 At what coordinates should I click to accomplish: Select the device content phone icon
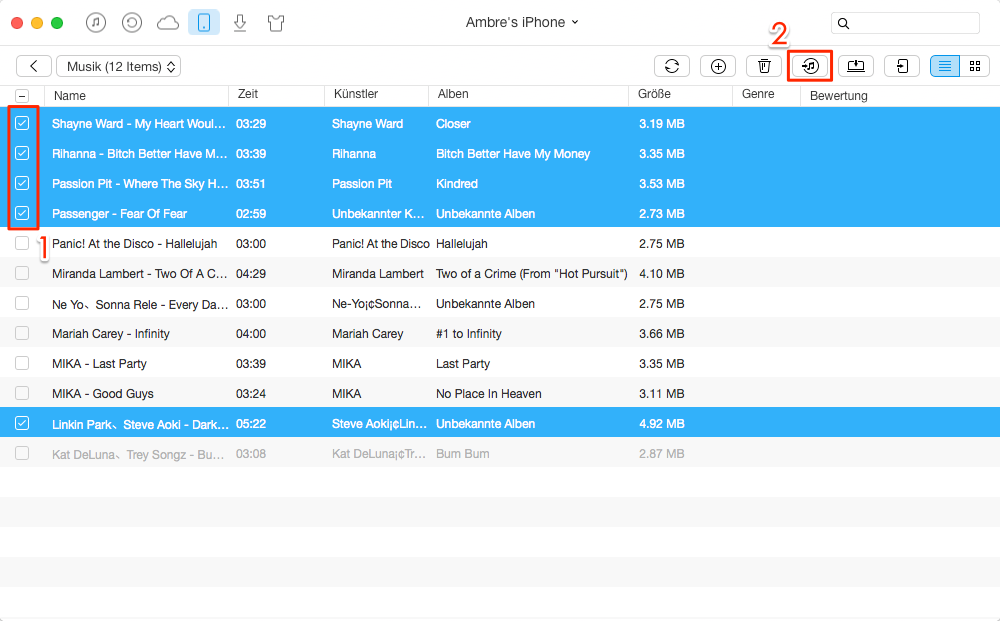(204, 23)
